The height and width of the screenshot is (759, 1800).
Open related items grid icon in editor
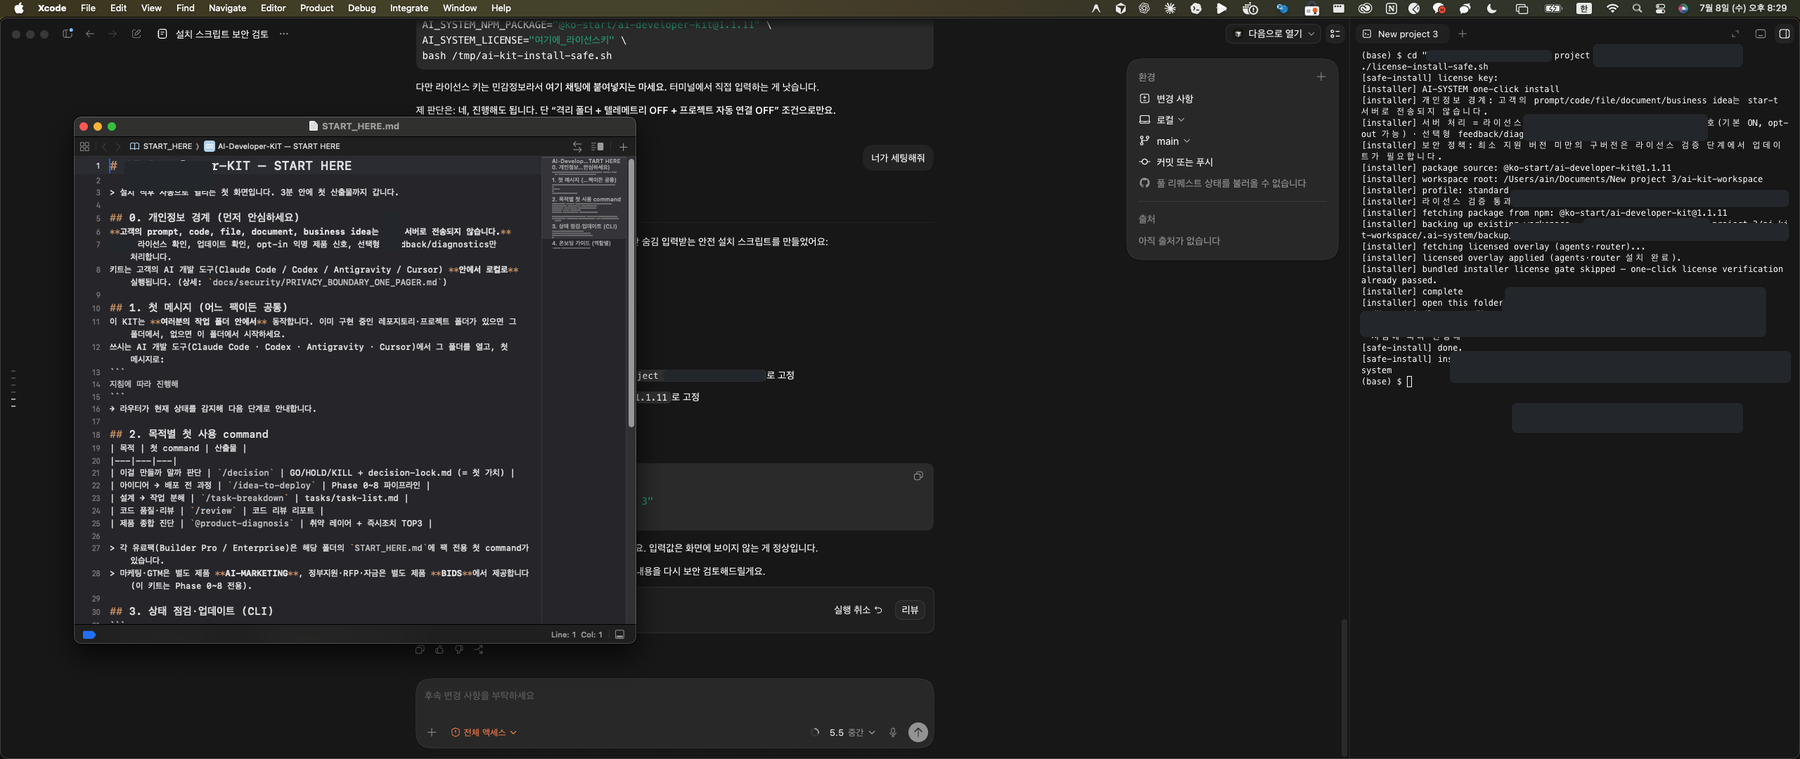pyautogui.click(x=84, y=146)
